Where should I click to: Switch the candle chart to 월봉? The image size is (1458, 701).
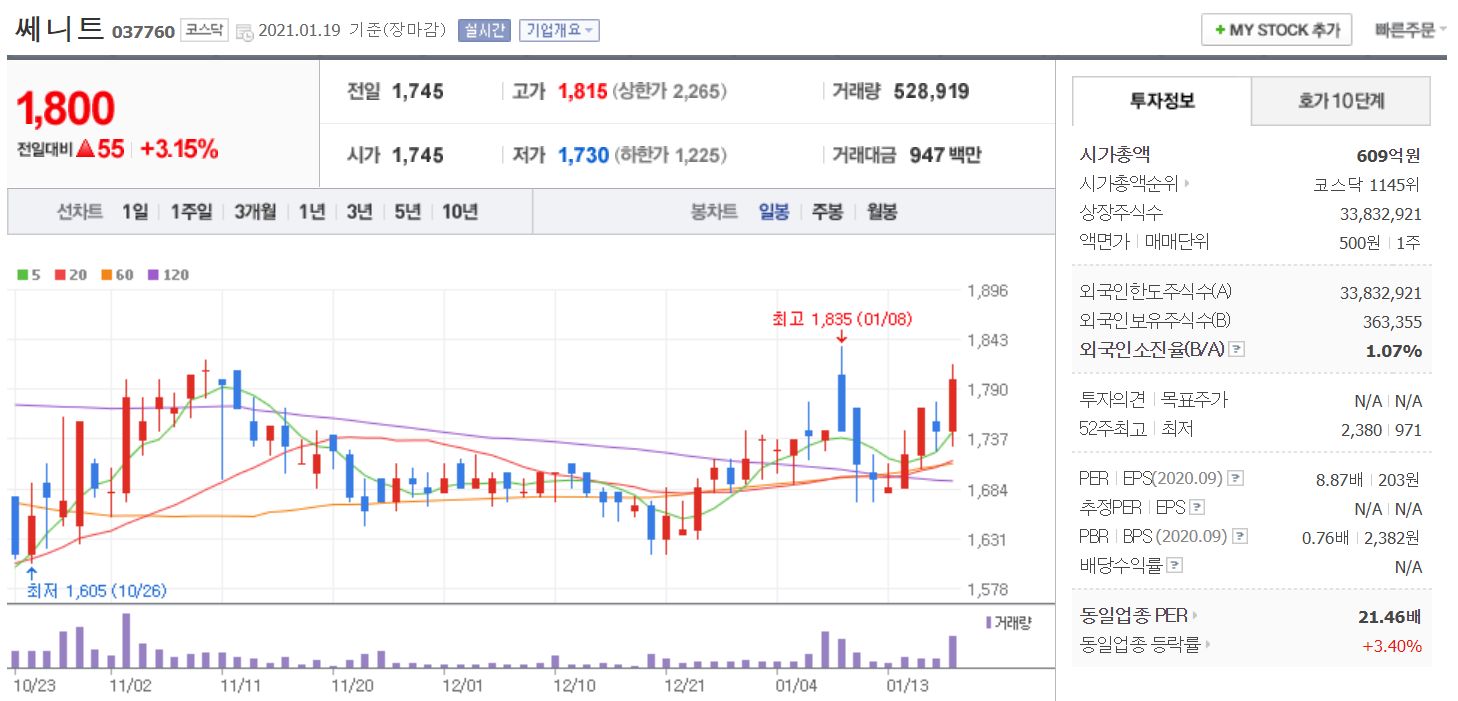(x=881, y=212)
